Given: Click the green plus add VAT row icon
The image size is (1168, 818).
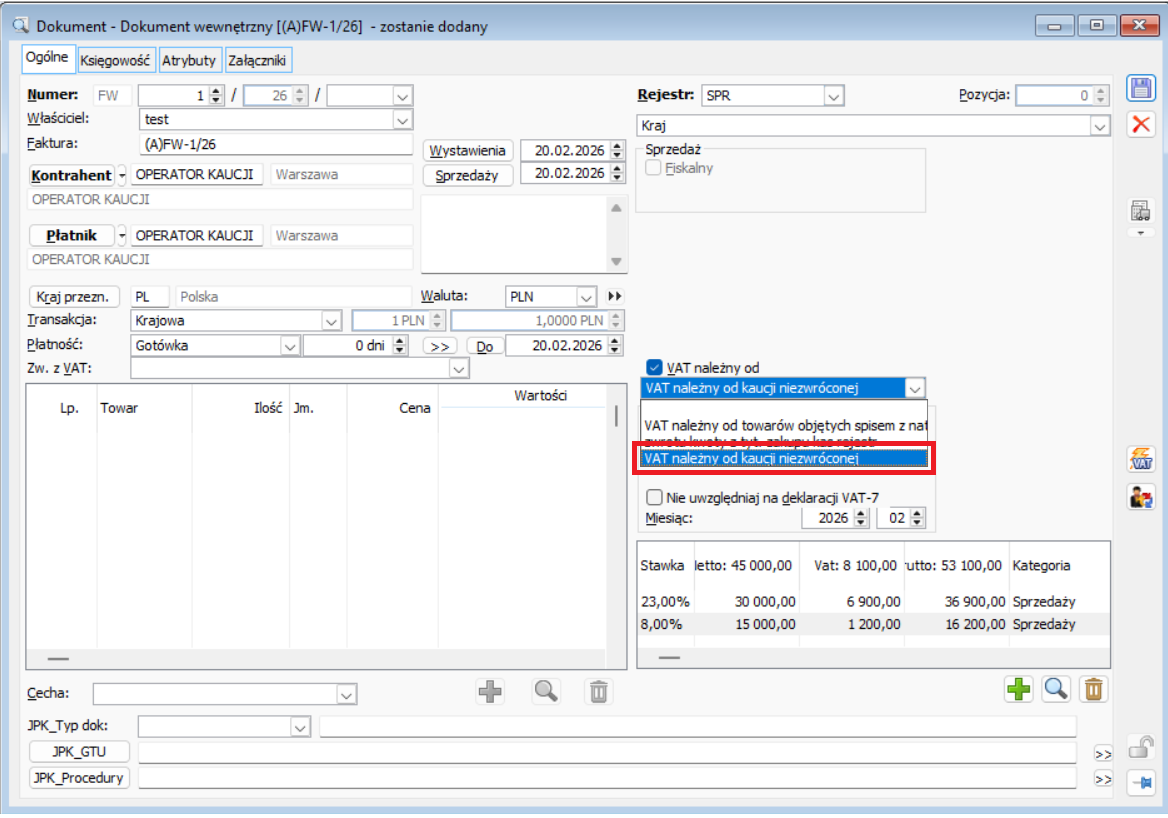Looking at the screenshot, I should [1019, 689].
